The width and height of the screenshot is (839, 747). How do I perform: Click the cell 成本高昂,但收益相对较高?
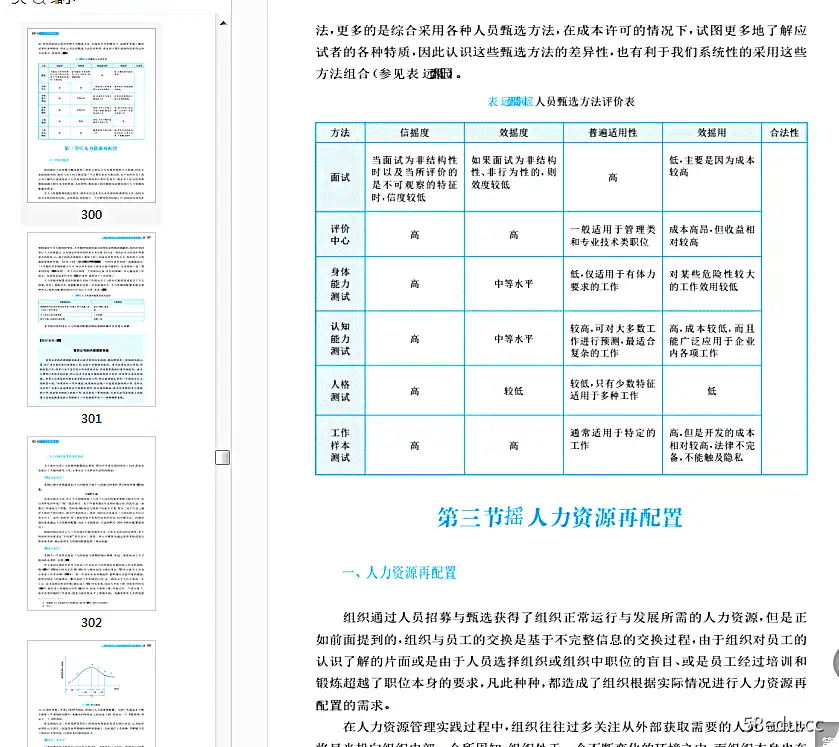712,235
